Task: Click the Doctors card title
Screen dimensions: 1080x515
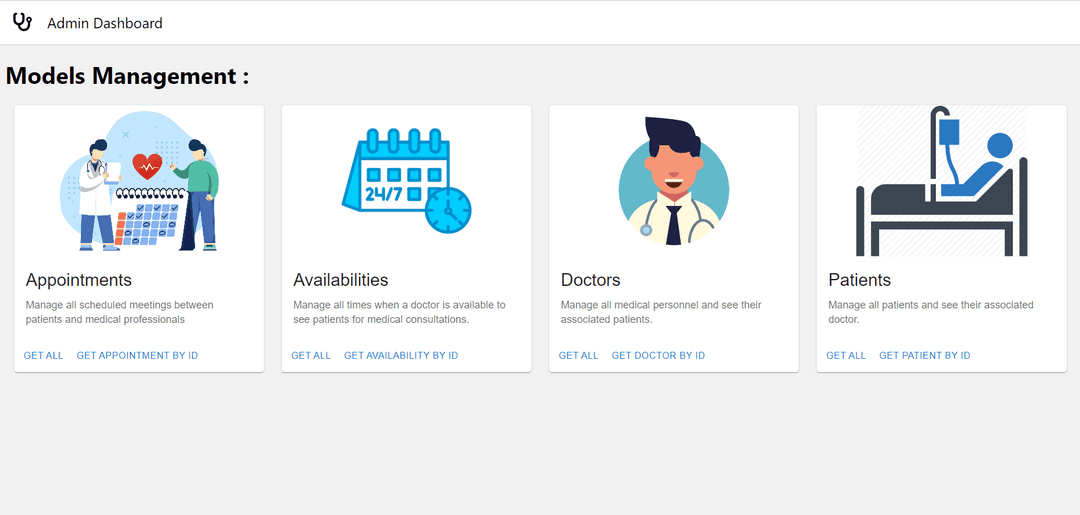Action: [590, 280]
